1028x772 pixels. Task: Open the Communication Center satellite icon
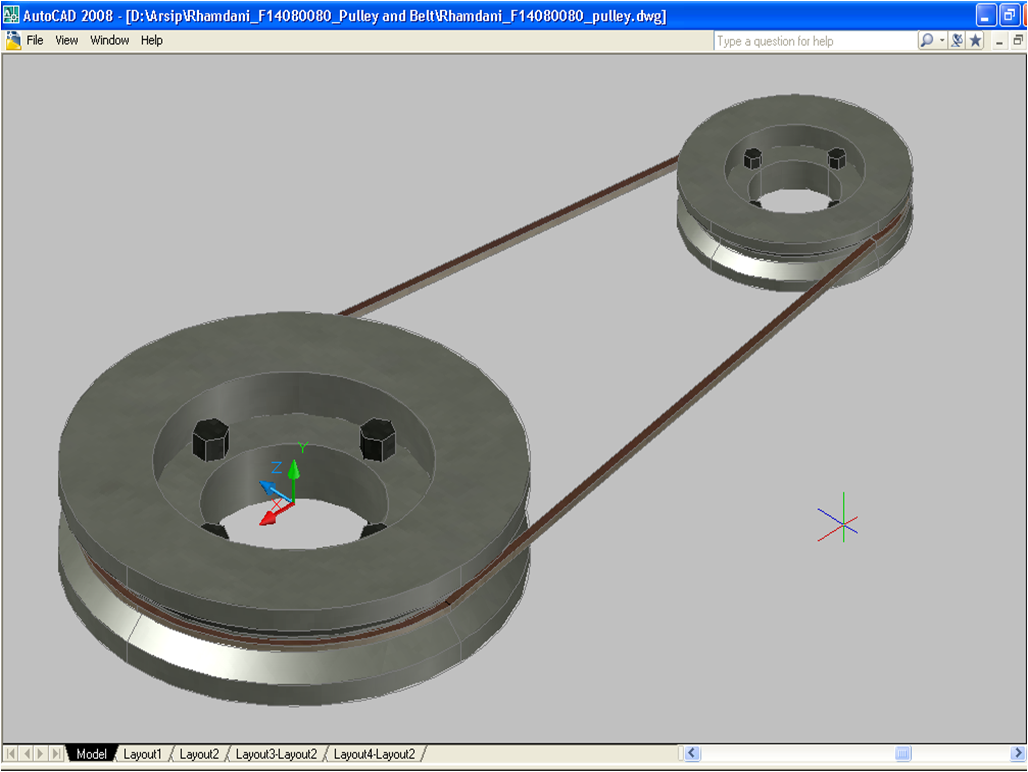(957, 41)
